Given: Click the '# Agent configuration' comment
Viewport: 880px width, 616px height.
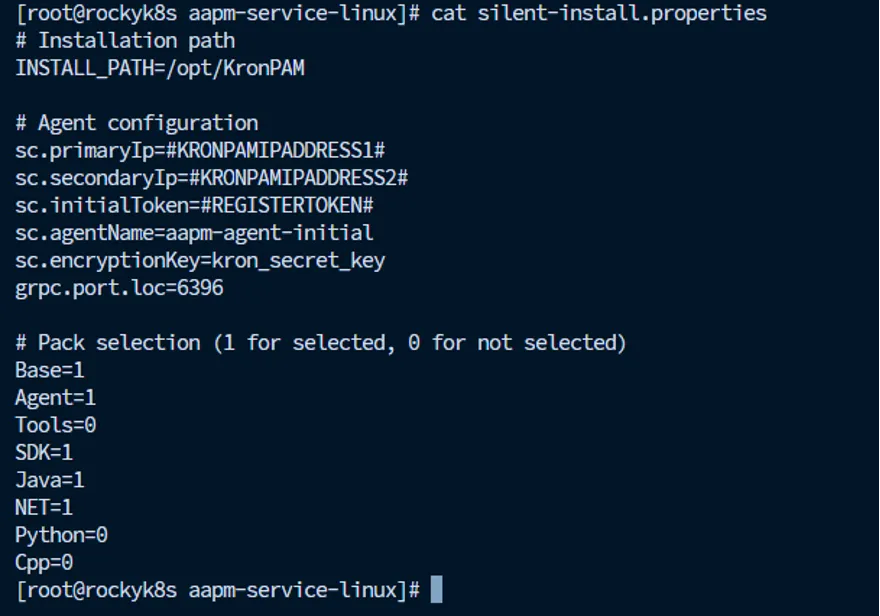Looking at the screenshot, I should tap(136, 123).
